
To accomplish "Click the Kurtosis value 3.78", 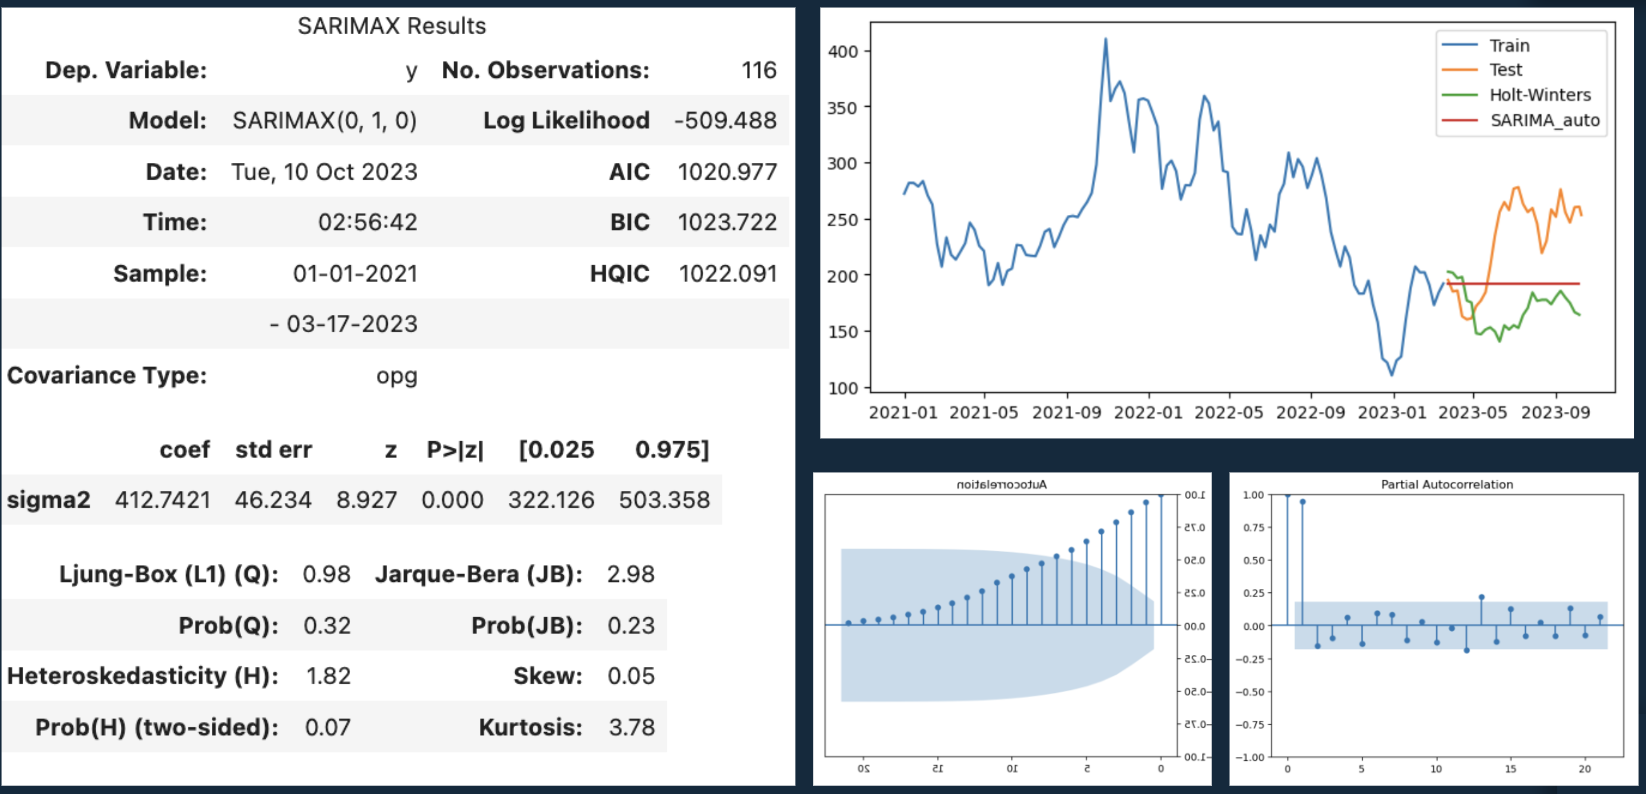I will 631,727.
